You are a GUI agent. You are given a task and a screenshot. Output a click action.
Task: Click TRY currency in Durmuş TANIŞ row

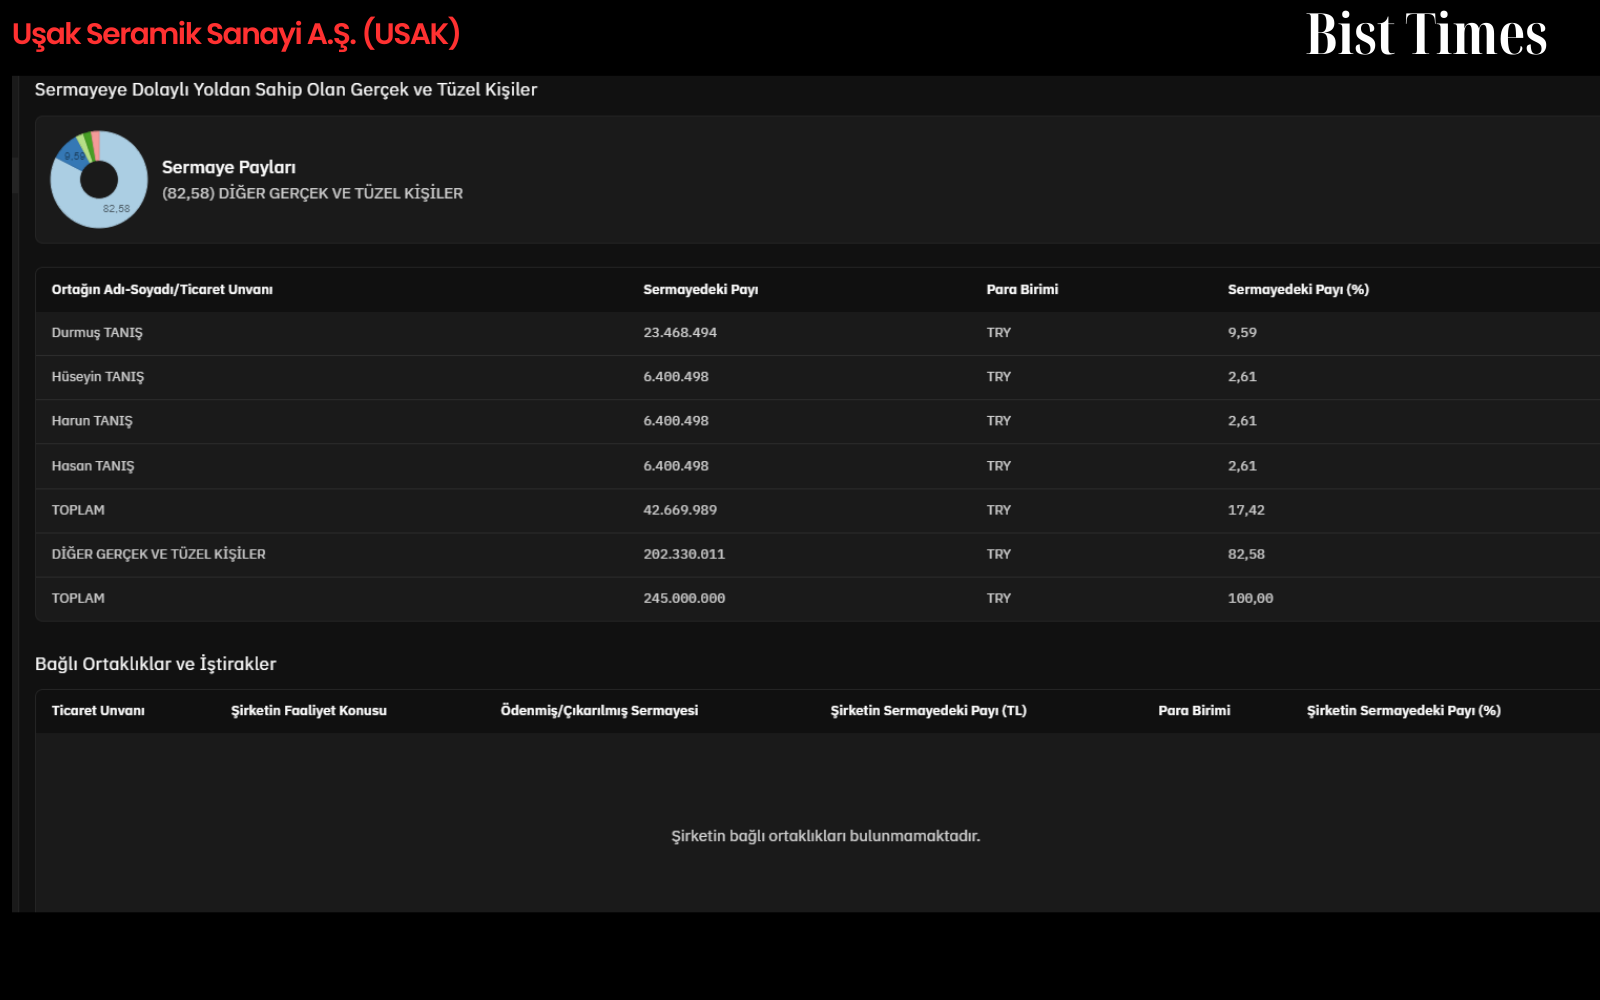click(998, 333)
